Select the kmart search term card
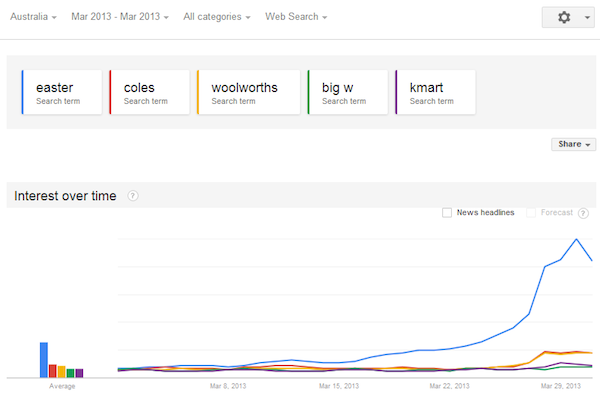The image size is (600, 398). coord(435,92)
